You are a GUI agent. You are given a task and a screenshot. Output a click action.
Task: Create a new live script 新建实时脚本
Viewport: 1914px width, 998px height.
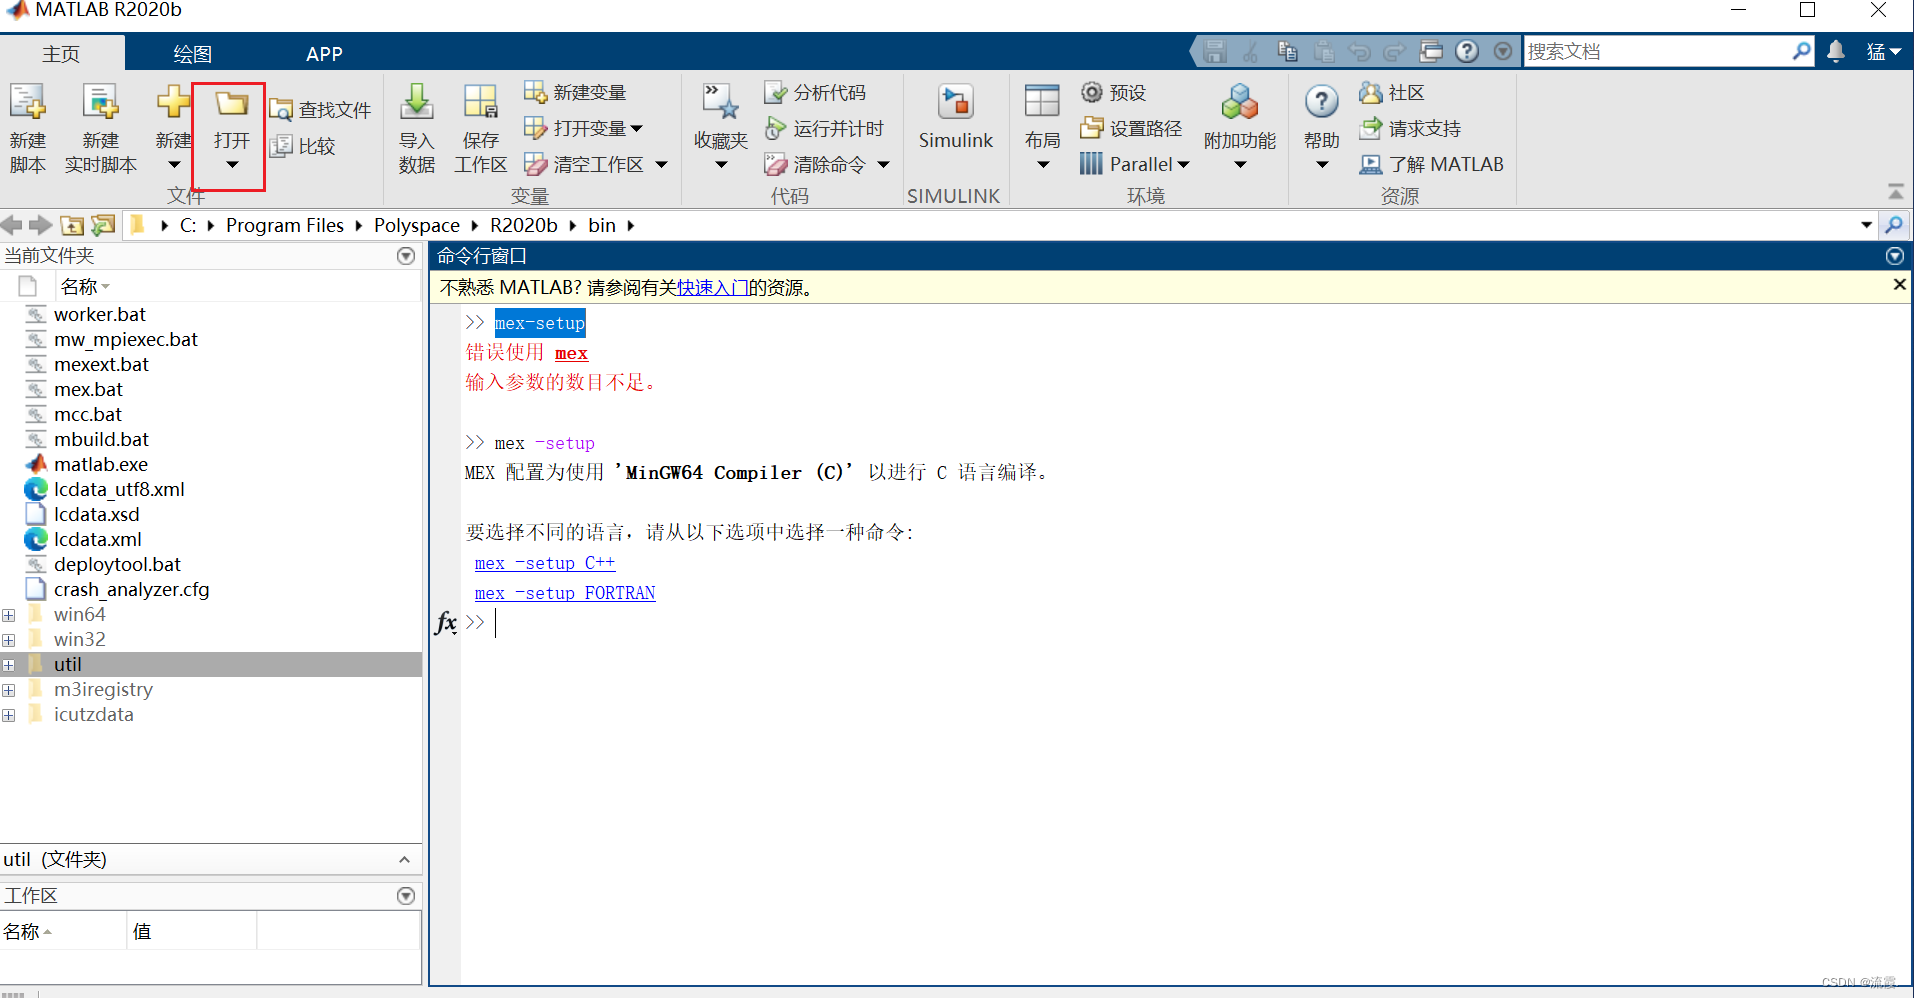99,127
